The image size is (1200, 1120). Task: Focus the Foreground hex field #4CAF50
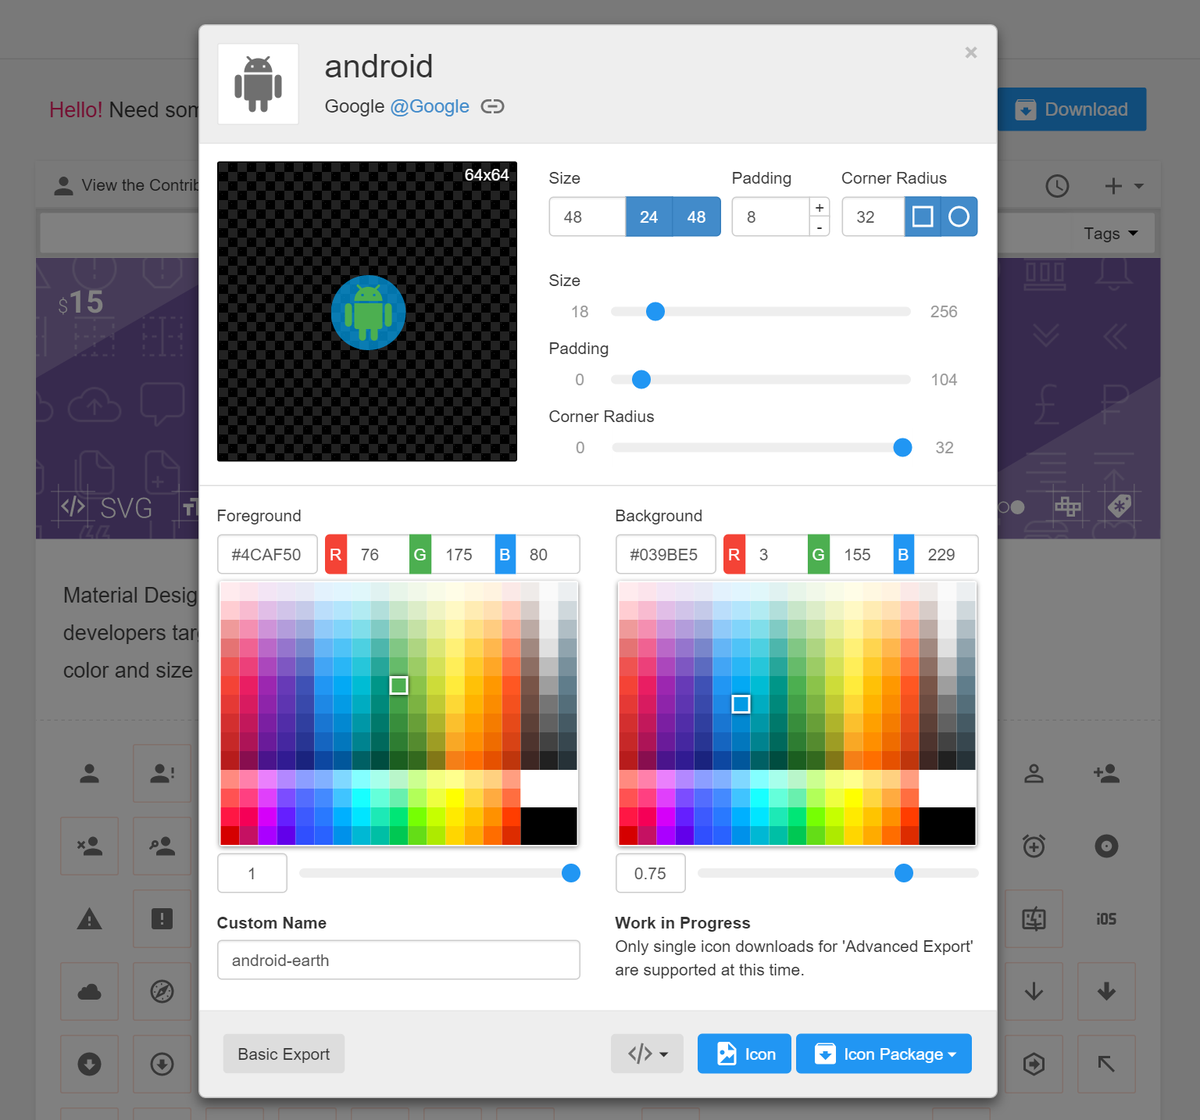point(267,555)
